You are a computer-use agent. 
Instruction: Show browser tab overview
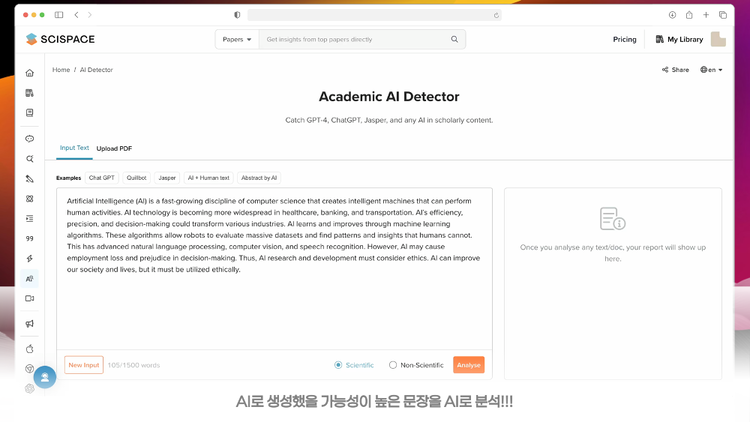pyautogui.click(x=723, y=15)
